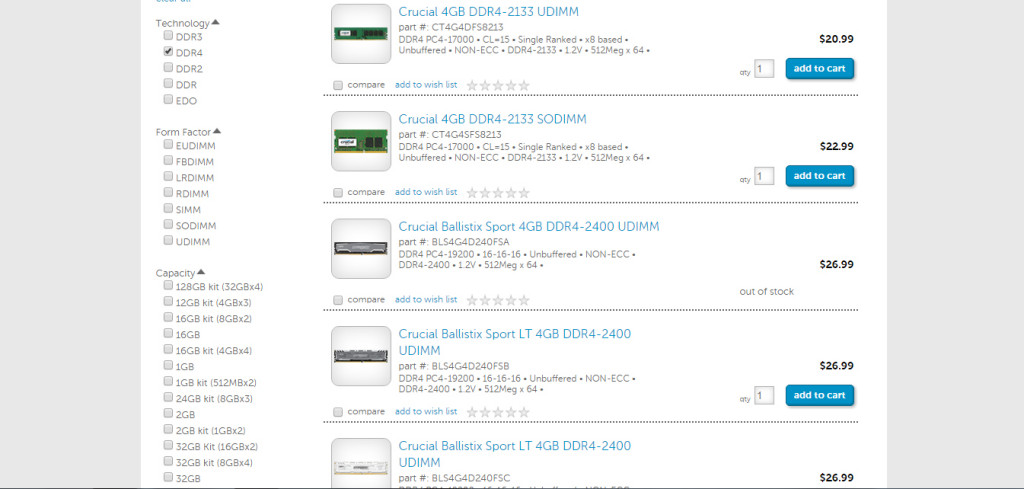Collapse the Form Factor filter section
This screenshot has height=489, width=1024.
[x=217, y=131]
